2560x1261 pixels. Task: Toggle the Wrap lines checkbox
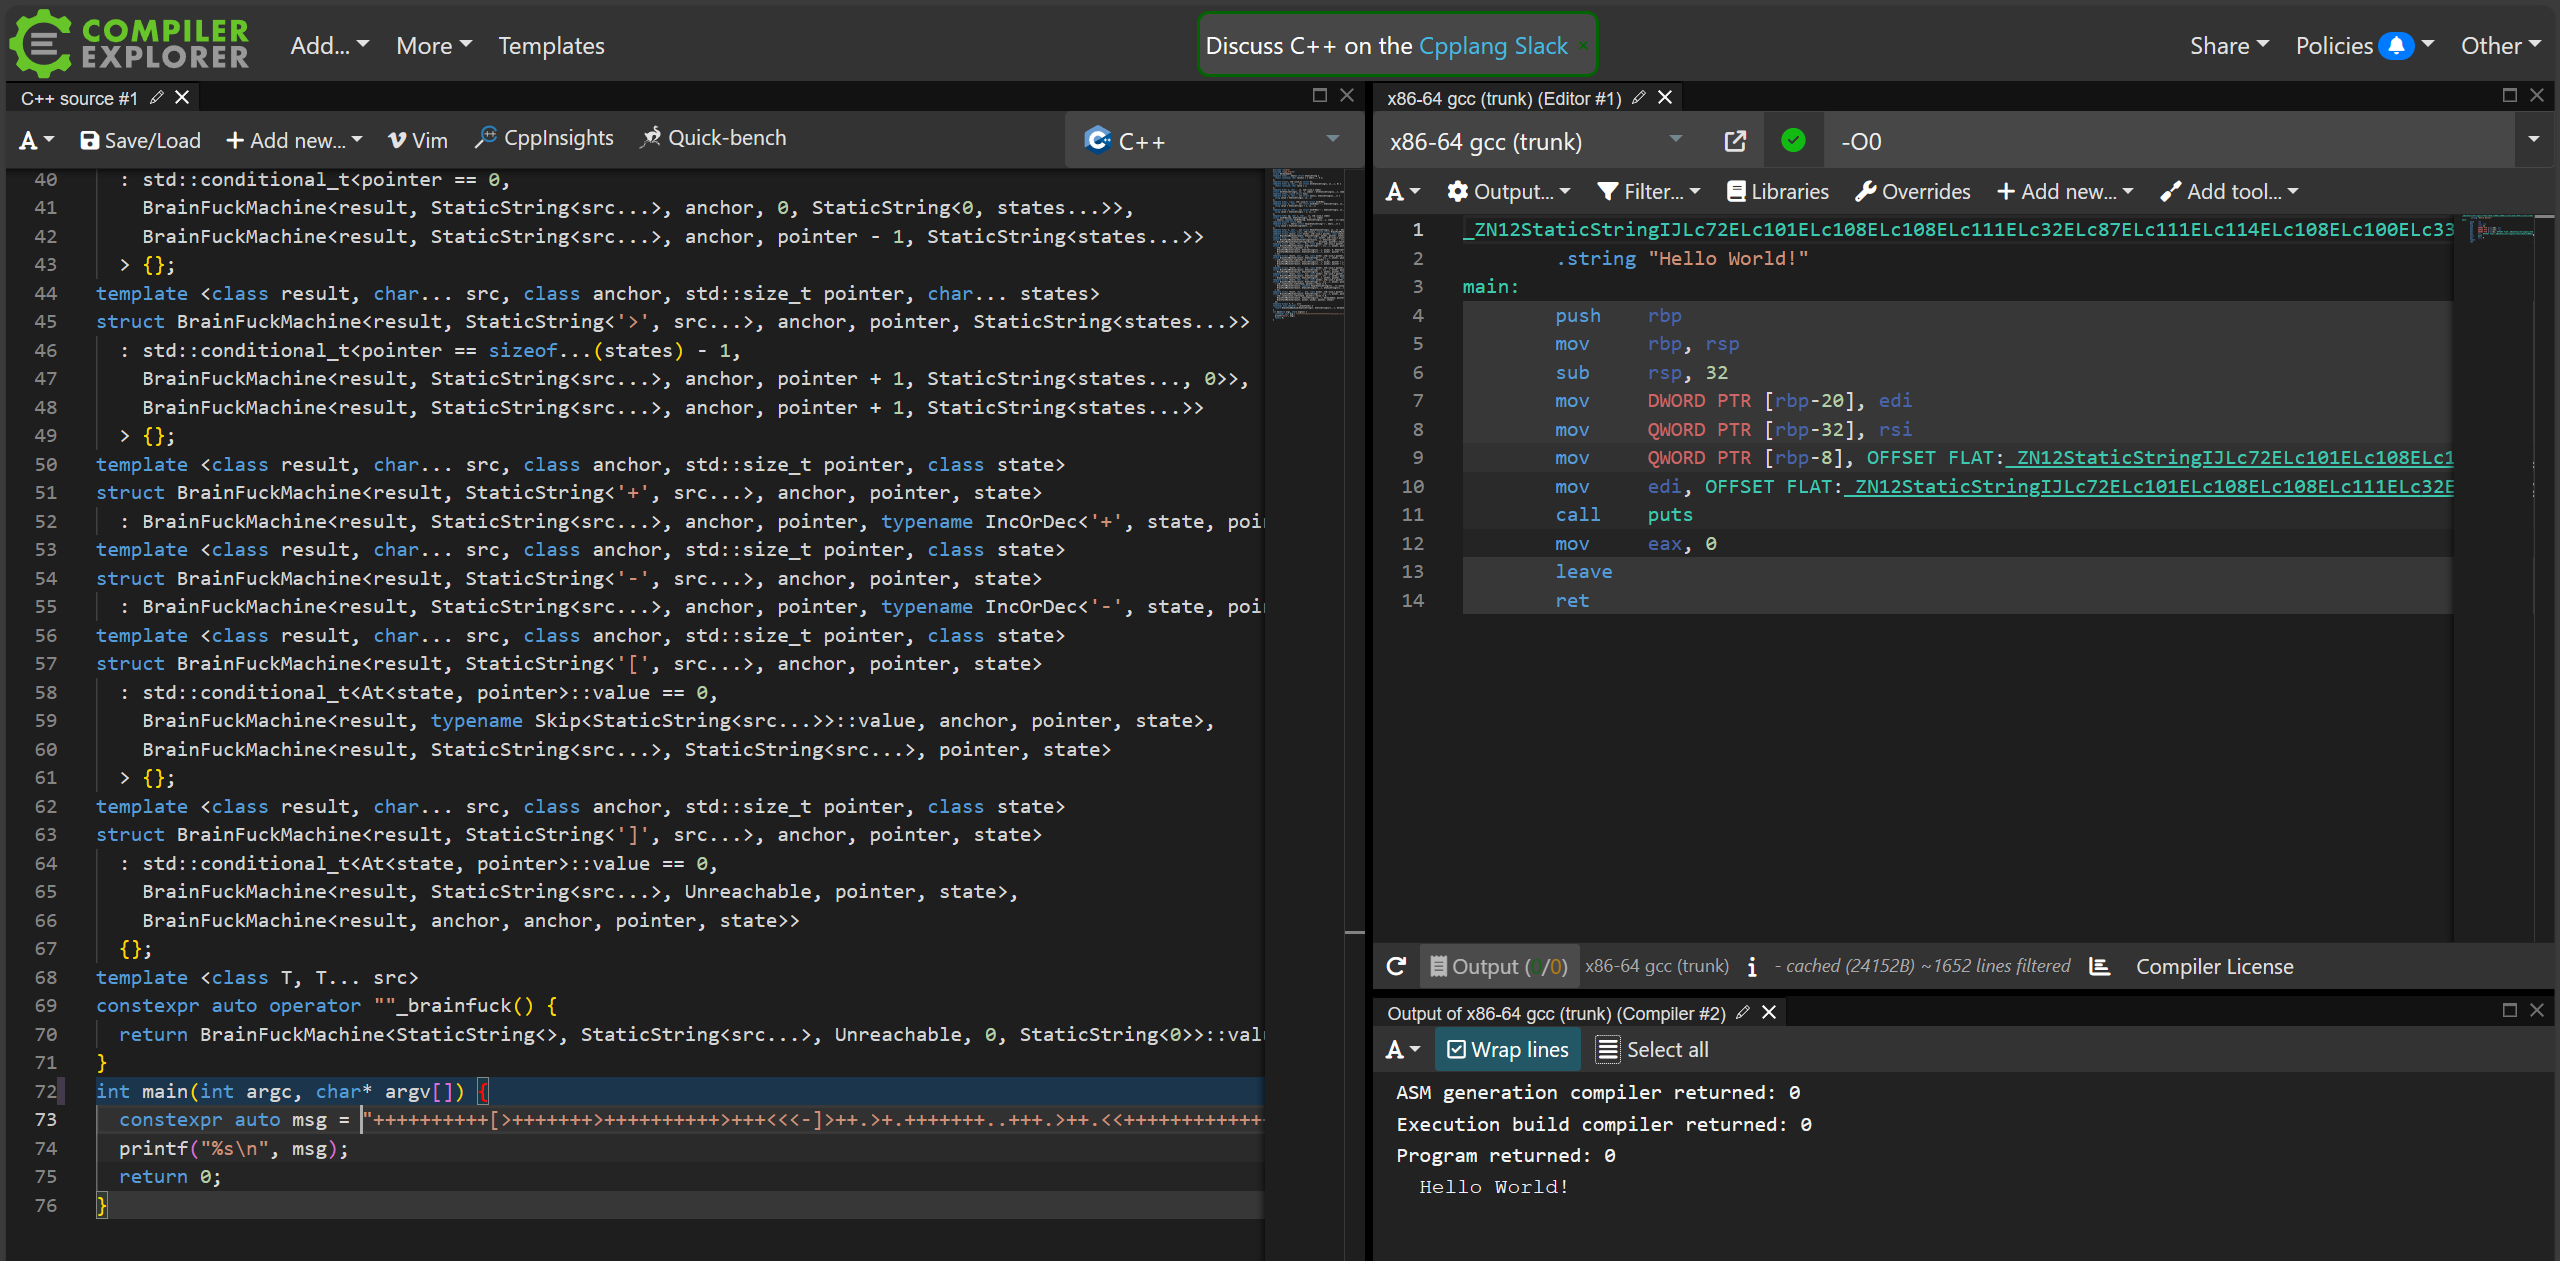[1508, 1049]
